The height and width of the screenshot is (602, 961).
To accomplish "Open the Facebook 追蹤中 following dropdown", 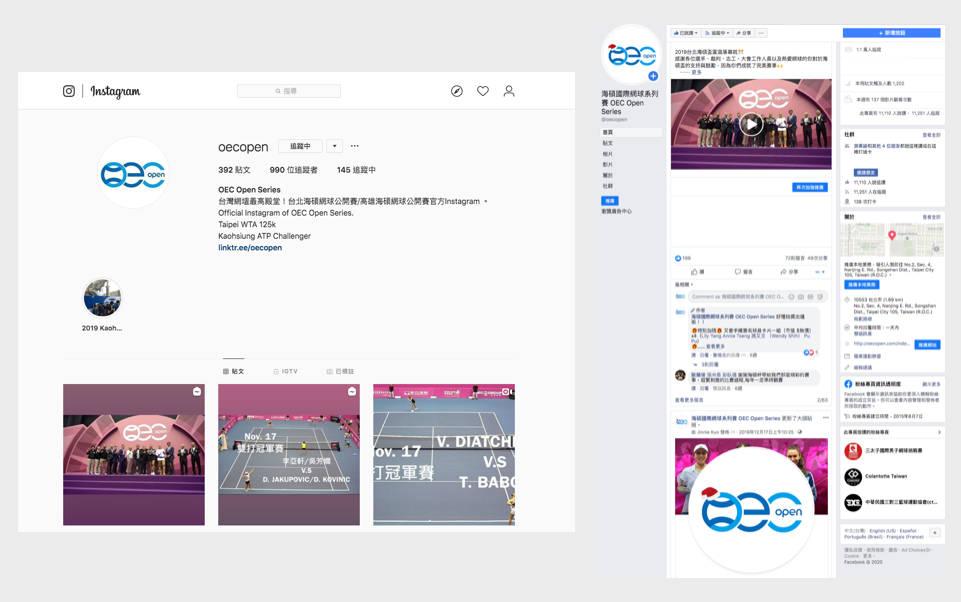I will pyautogui.click(x=717, y=33).
